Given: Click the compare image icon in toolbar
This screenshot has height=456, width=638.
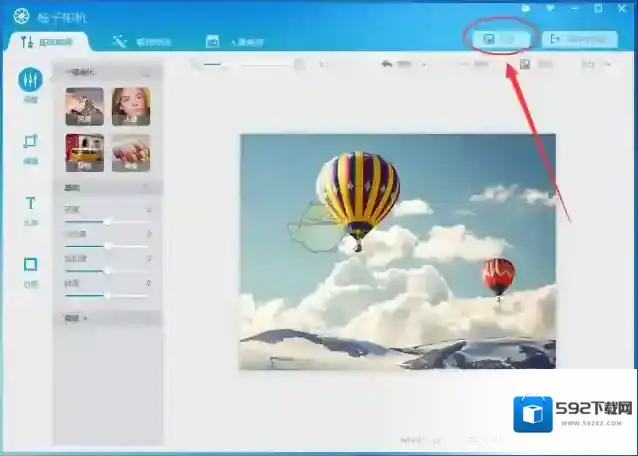Looking at the screenshot, I should click(x=524, y=65).
